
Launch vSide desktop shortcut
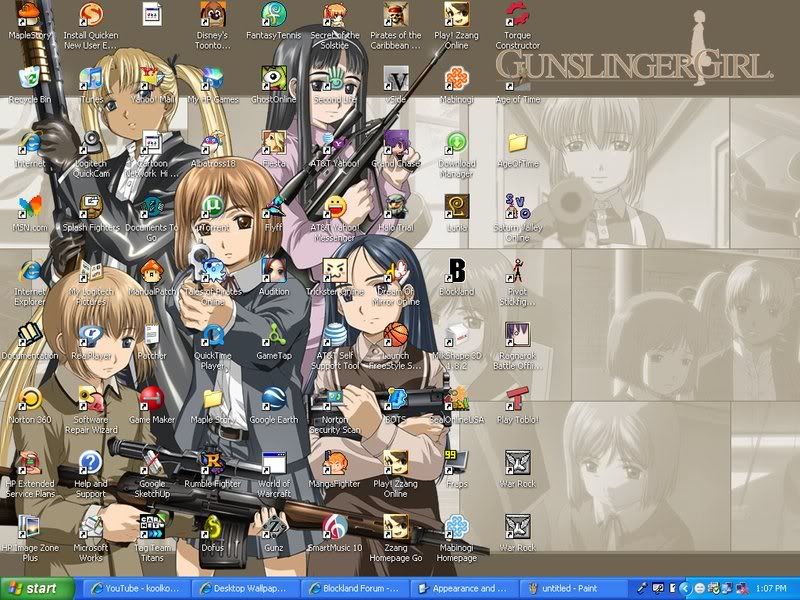[x=396, y=78]
